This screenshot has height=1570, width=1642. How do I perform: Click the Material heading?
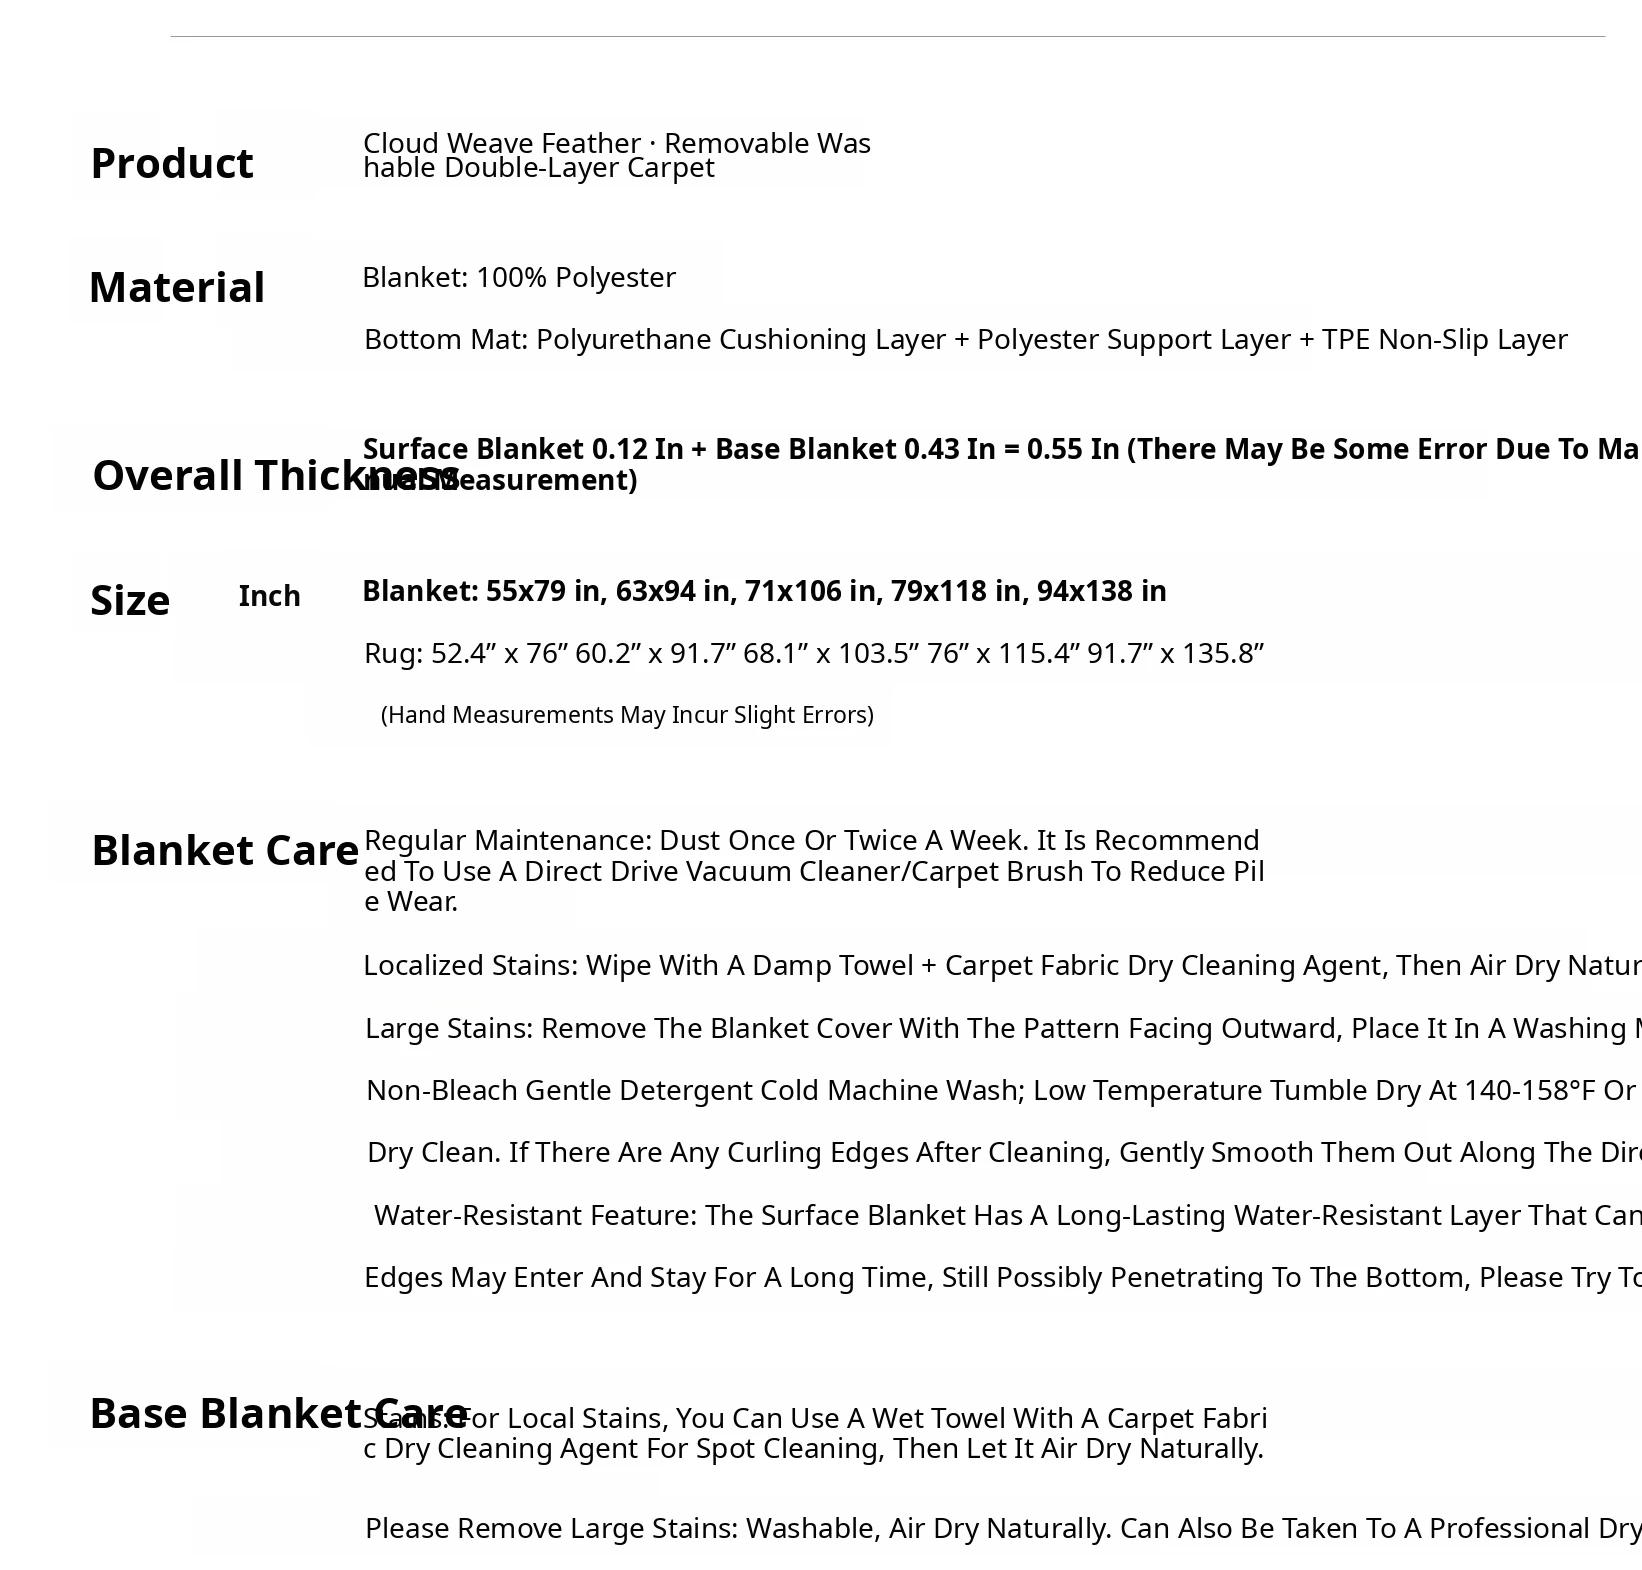point(177,288)
